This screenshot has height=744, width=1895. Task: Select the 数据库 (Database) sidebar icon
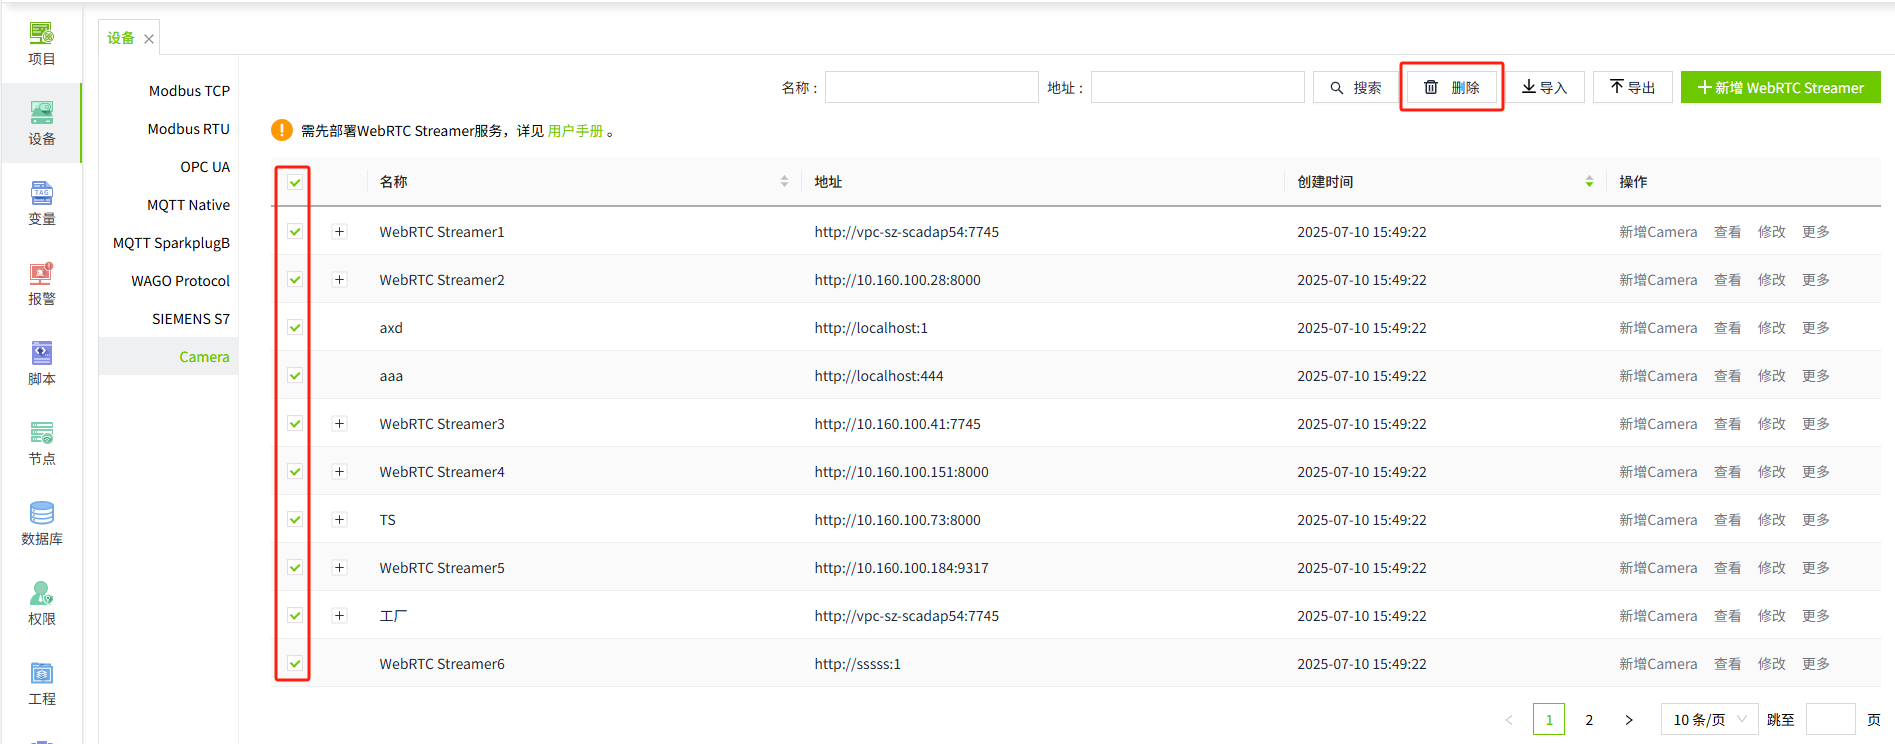(x=41, y=524)
